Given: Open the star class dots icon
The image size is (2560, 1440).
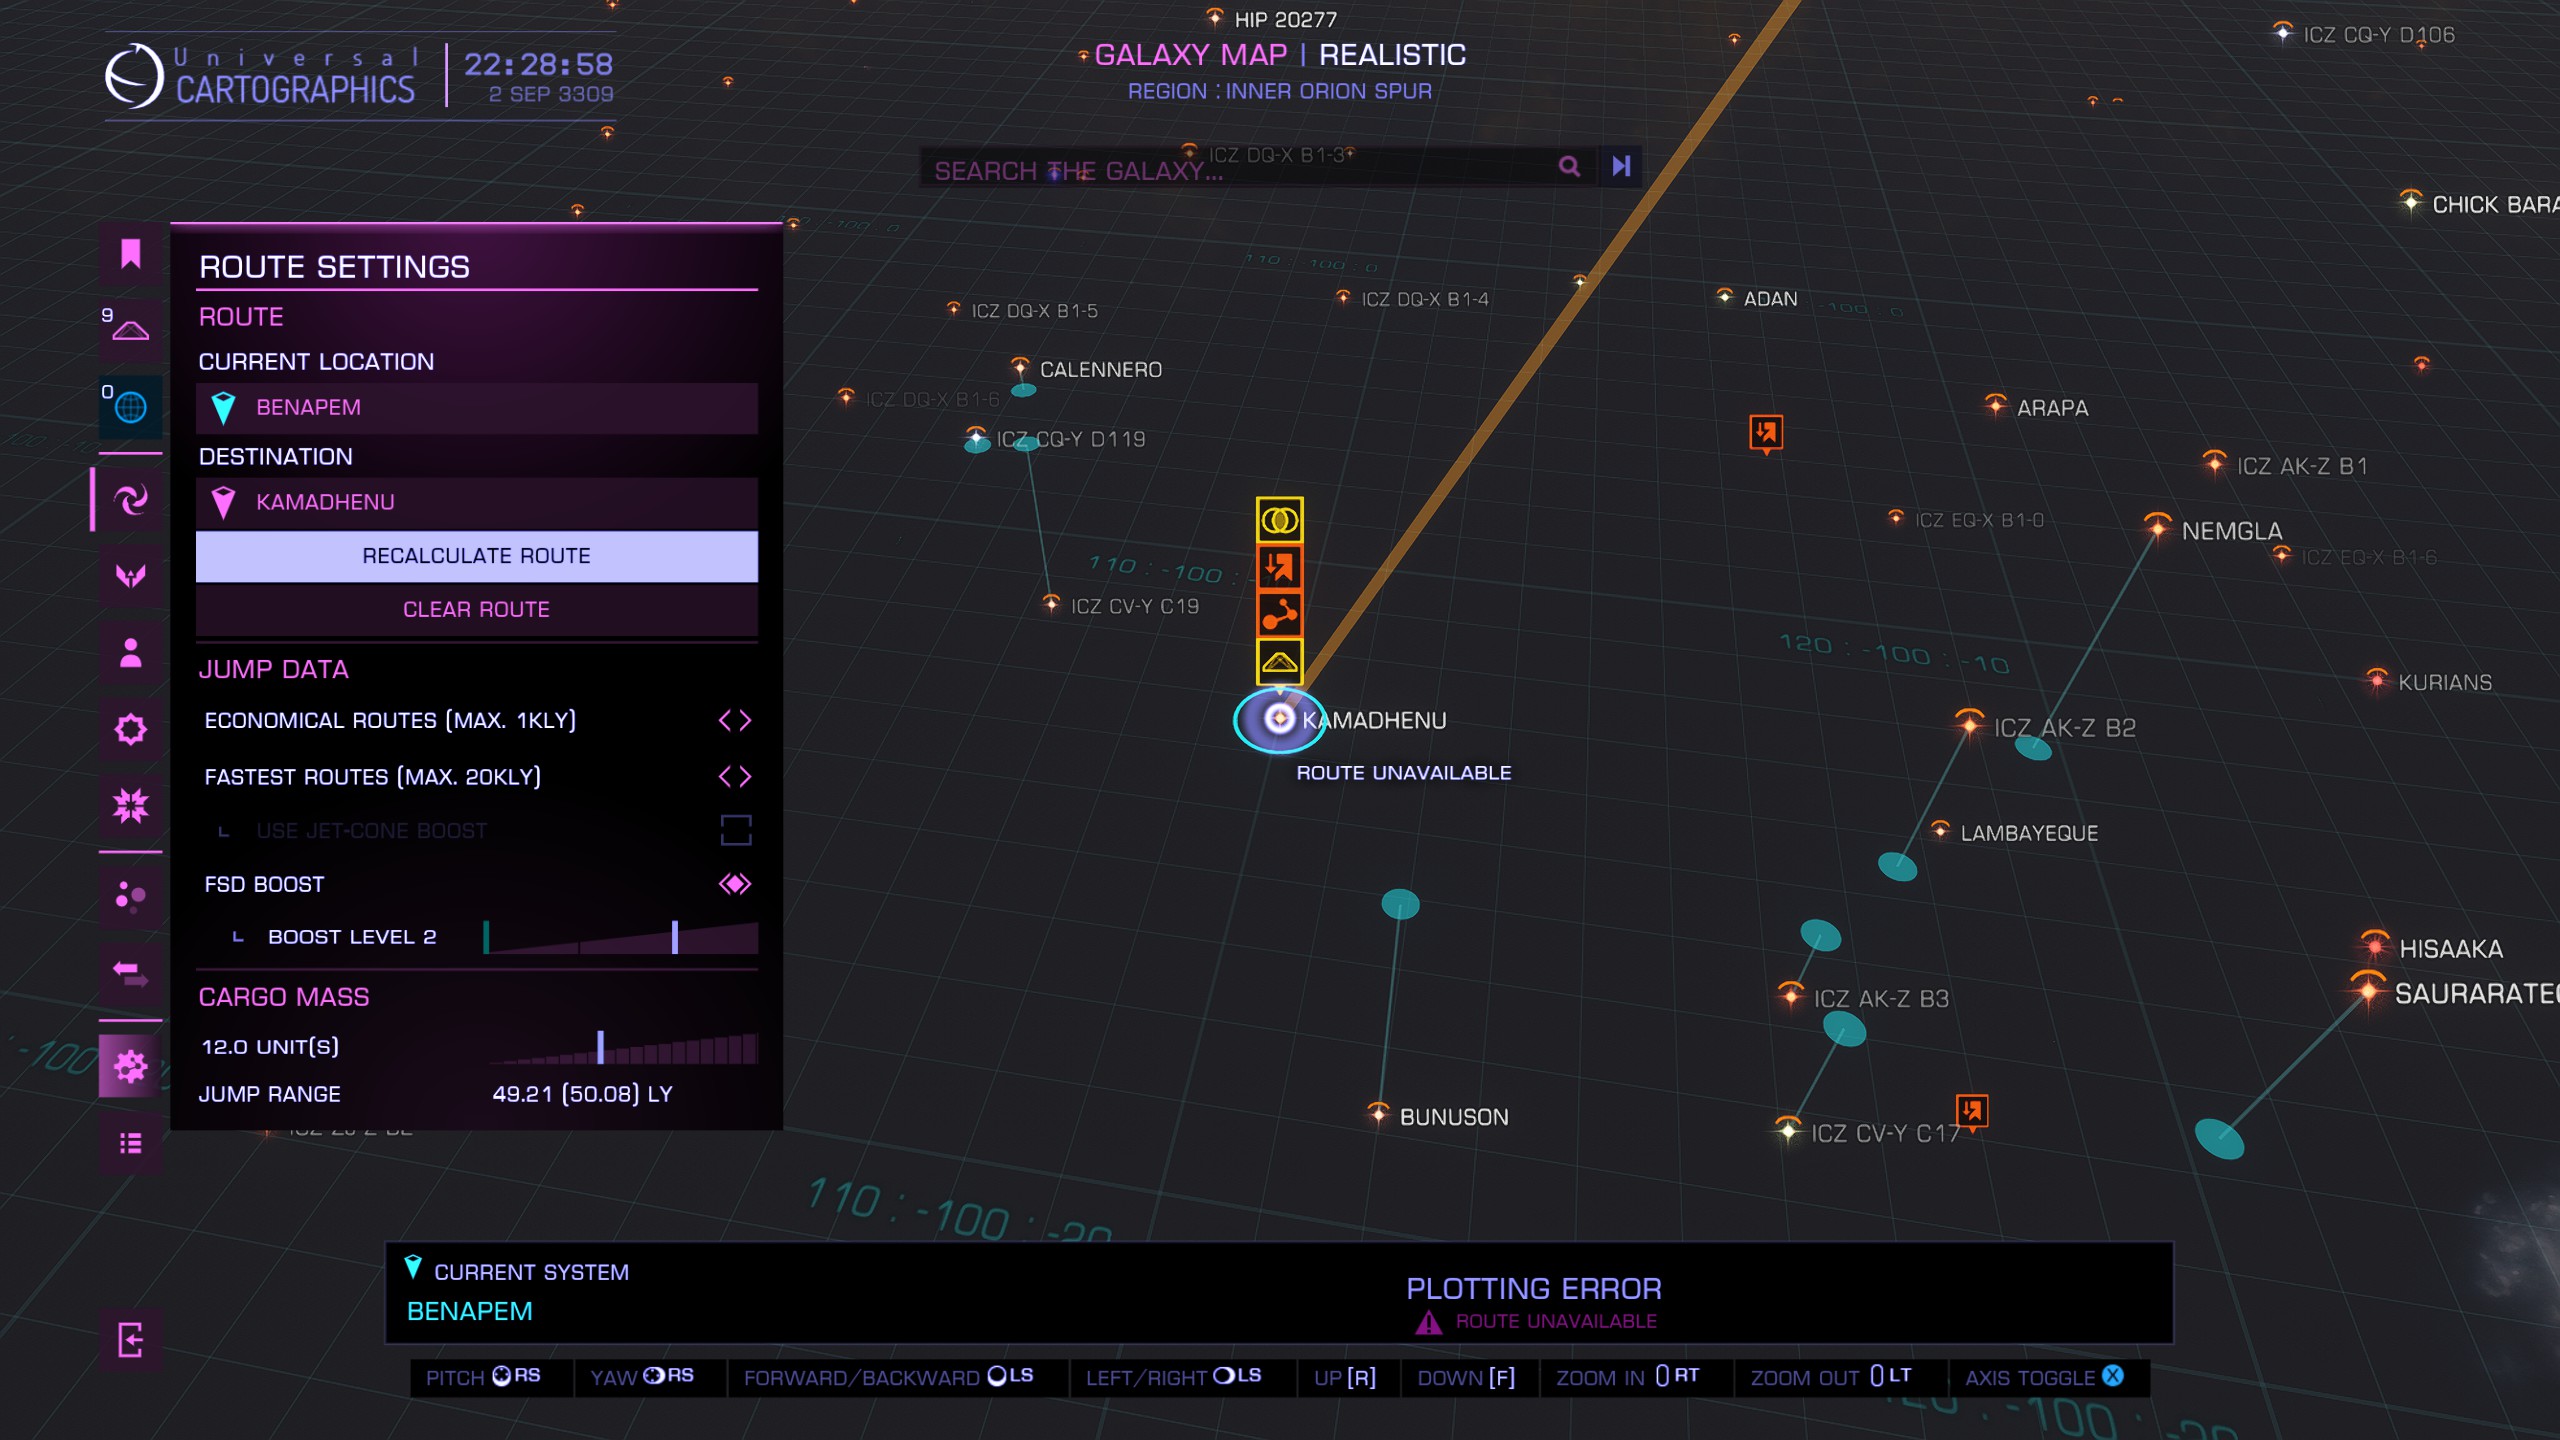Looking at the screenshot, I should click(130, 896).
